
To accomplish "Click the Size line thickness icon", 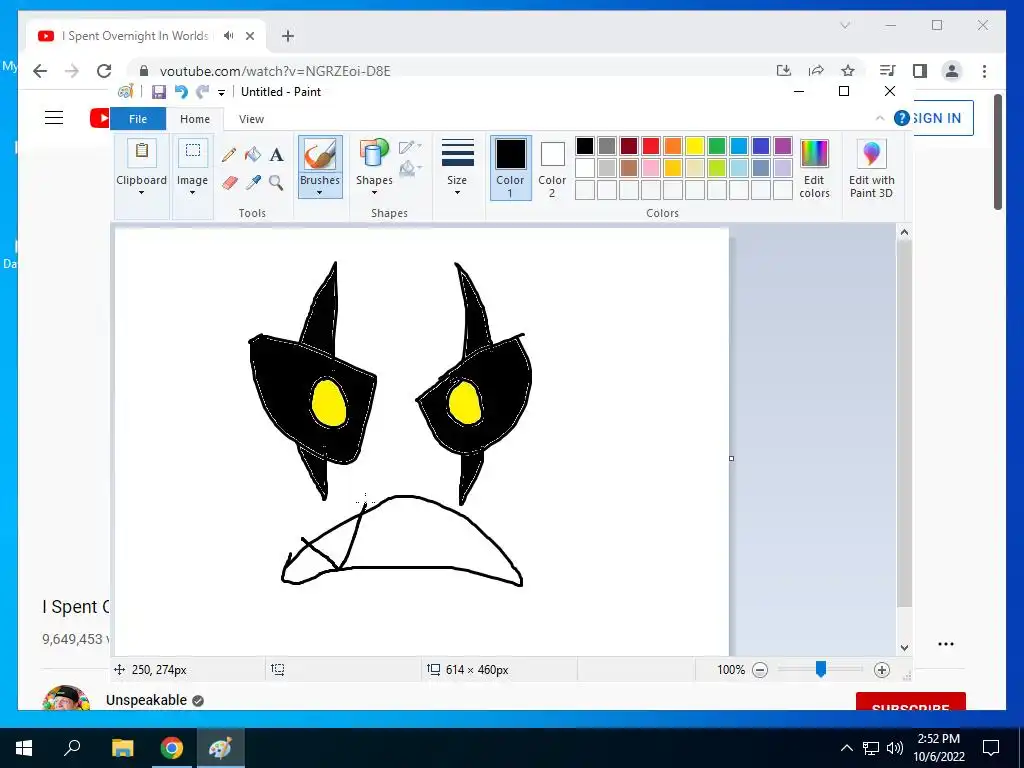I will tap(457, 153).
